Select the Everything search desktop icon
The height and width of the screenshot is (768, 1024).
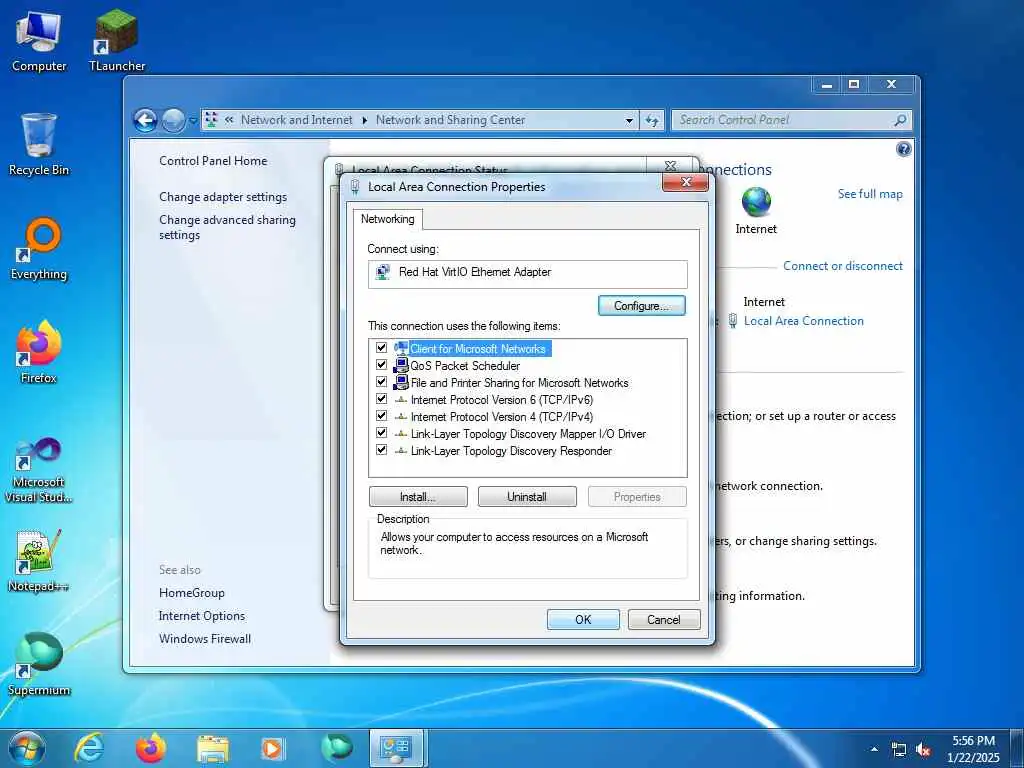39,249
